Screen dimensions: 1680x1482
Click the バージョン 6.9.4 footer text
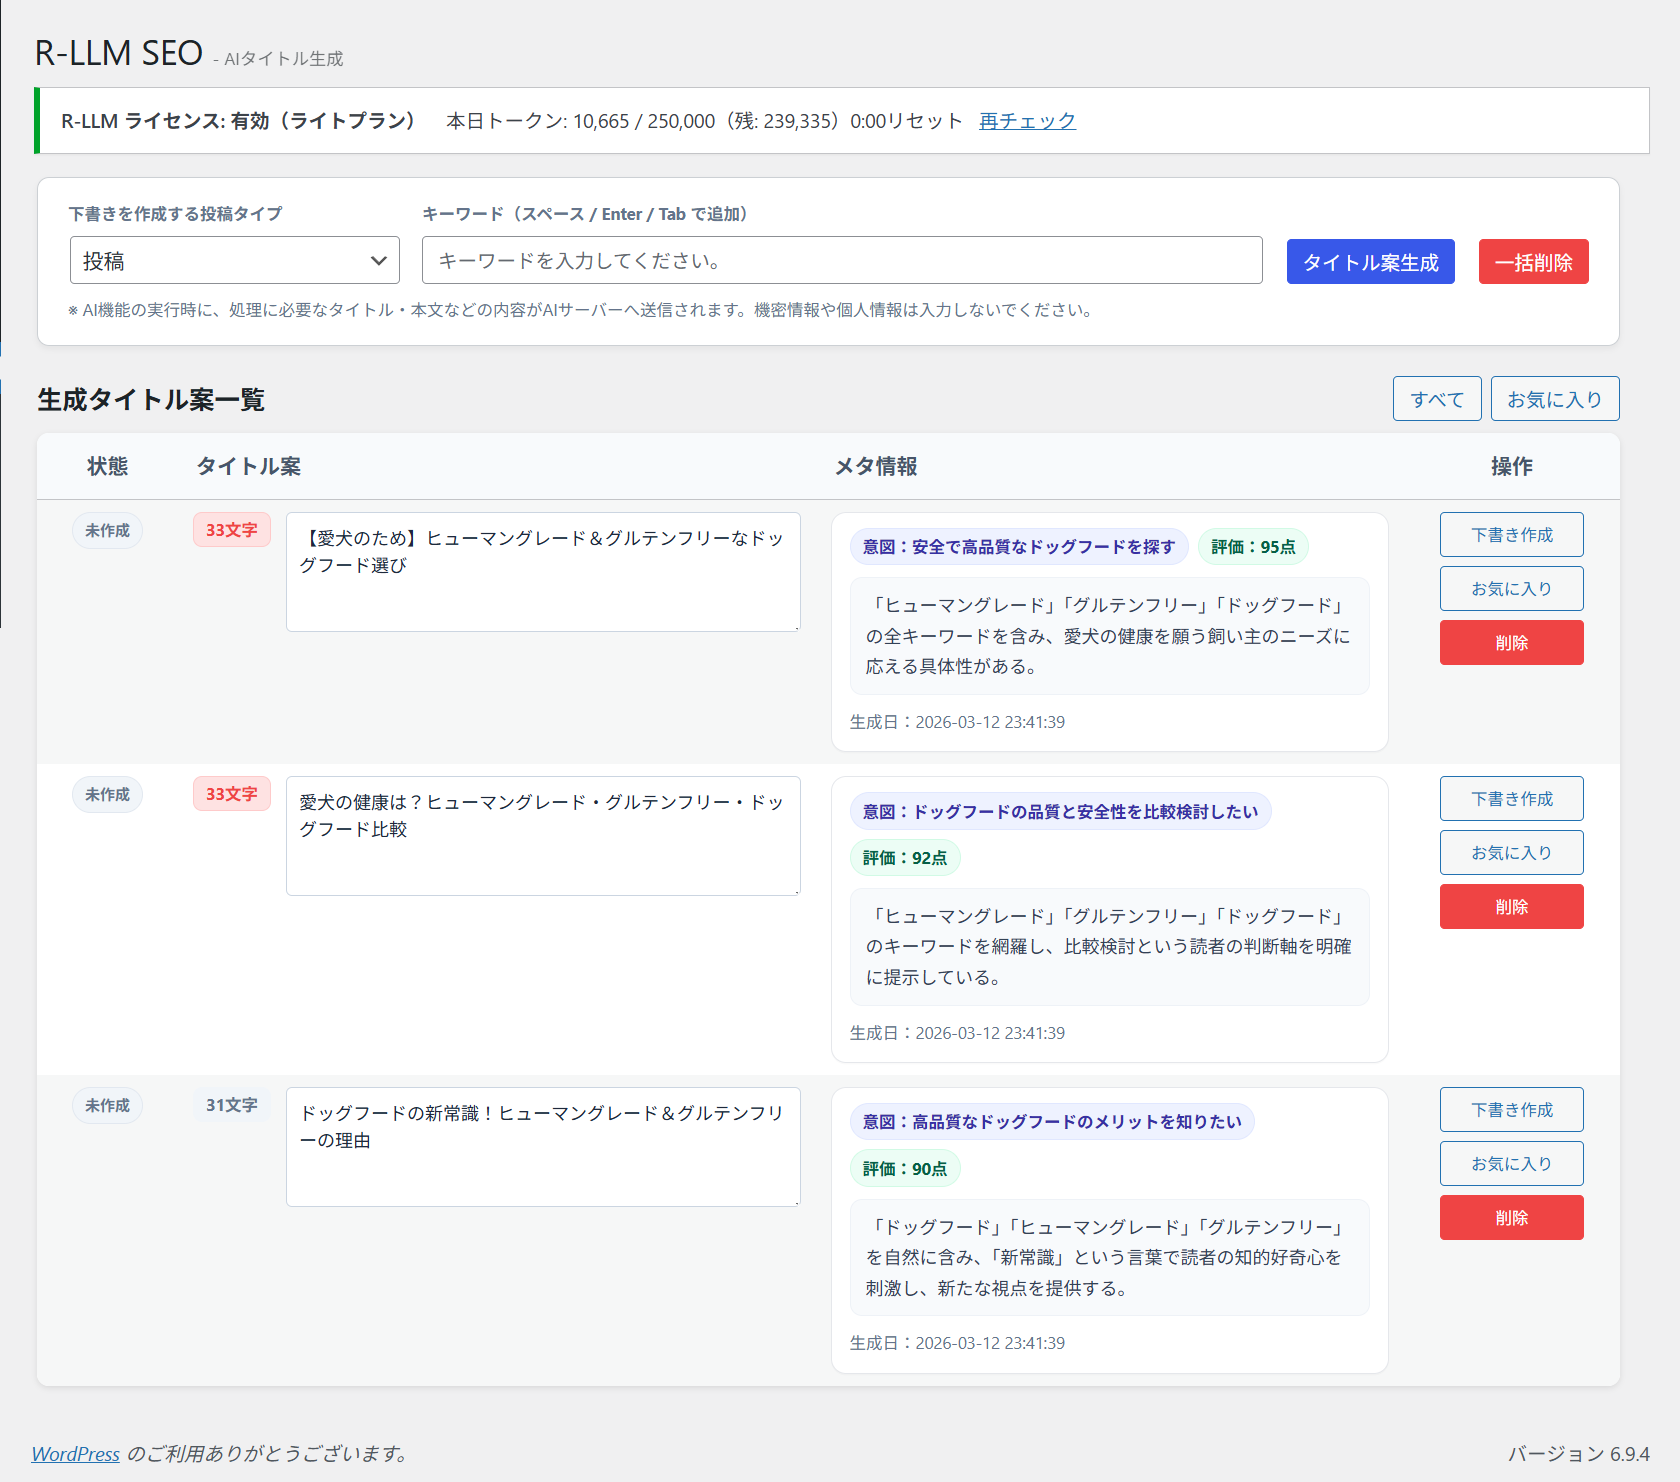click(1579, 1454)
